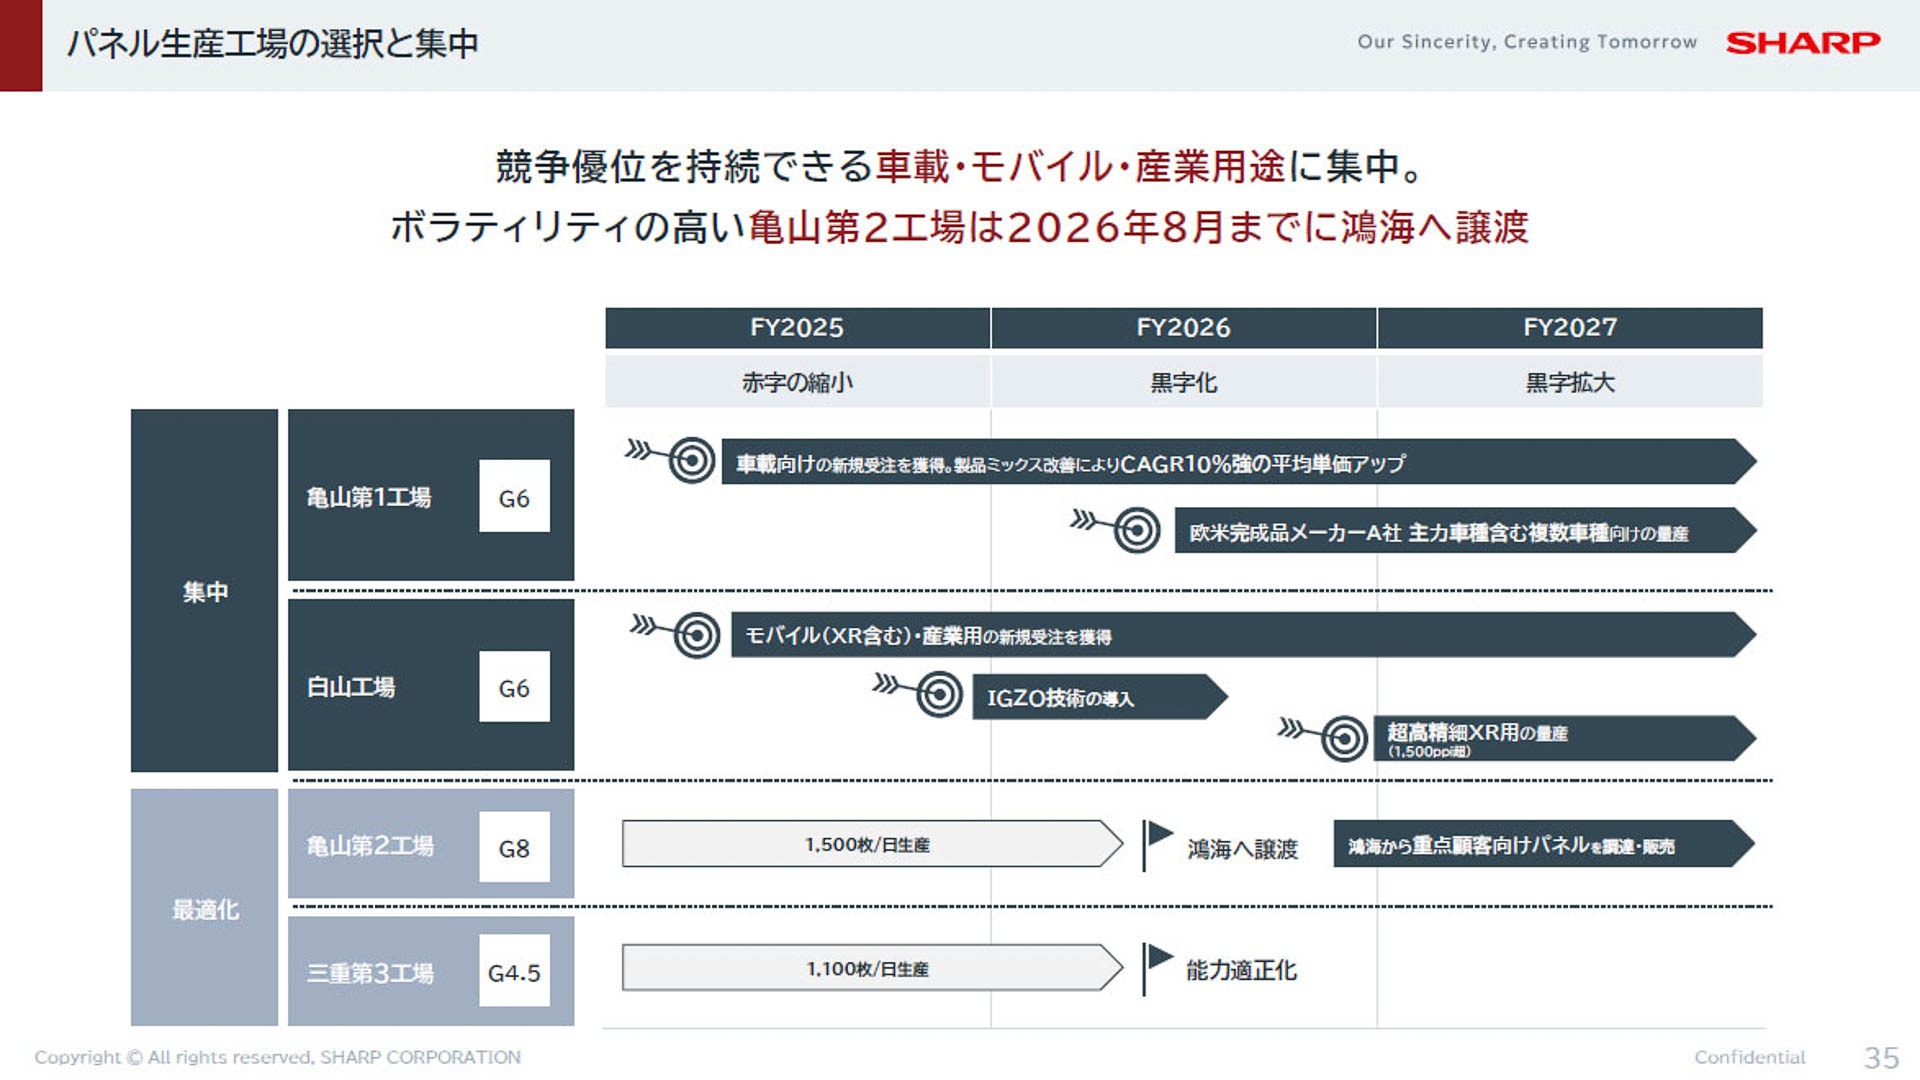Viewport: 1920px width, 1080px height.
Task: Click the SHARP logo
Action: [1800, 42]
